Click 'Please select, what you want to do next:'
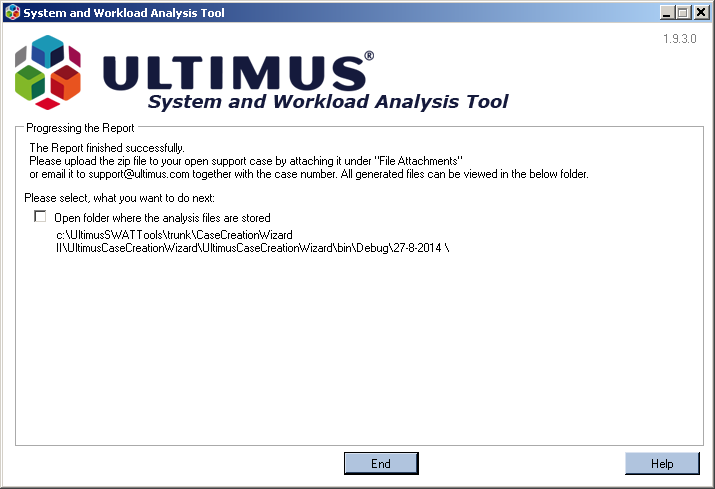Screen dimensions: 715x489 119,198
